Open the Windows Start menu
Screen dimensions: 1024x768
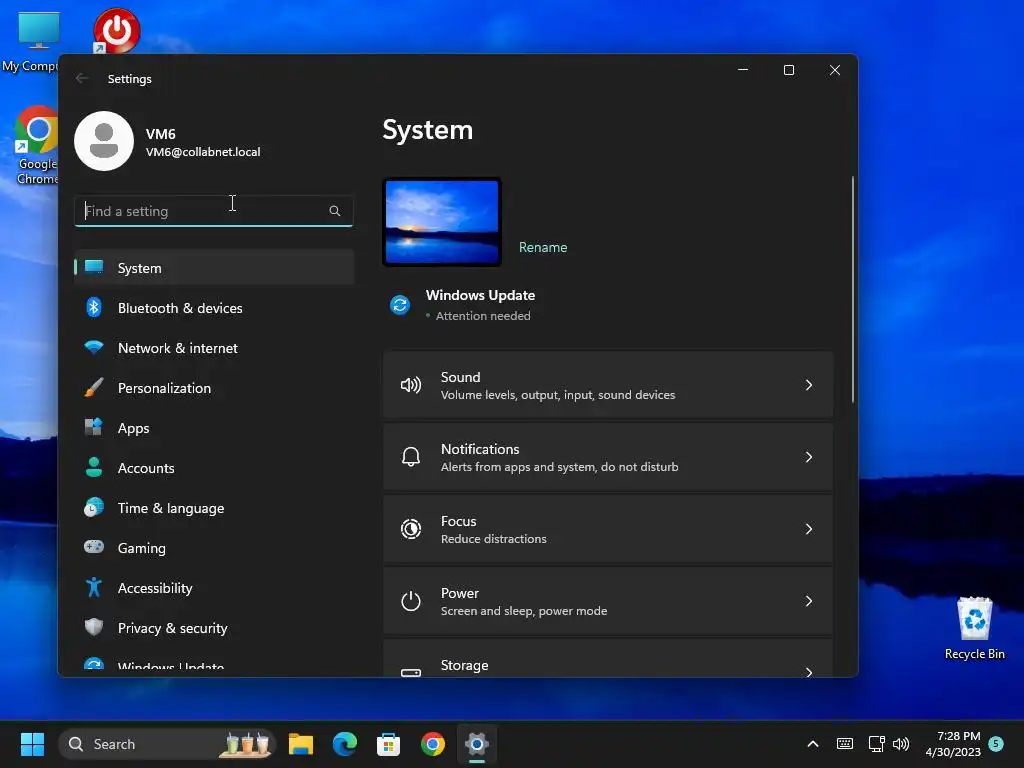(32, 744)
